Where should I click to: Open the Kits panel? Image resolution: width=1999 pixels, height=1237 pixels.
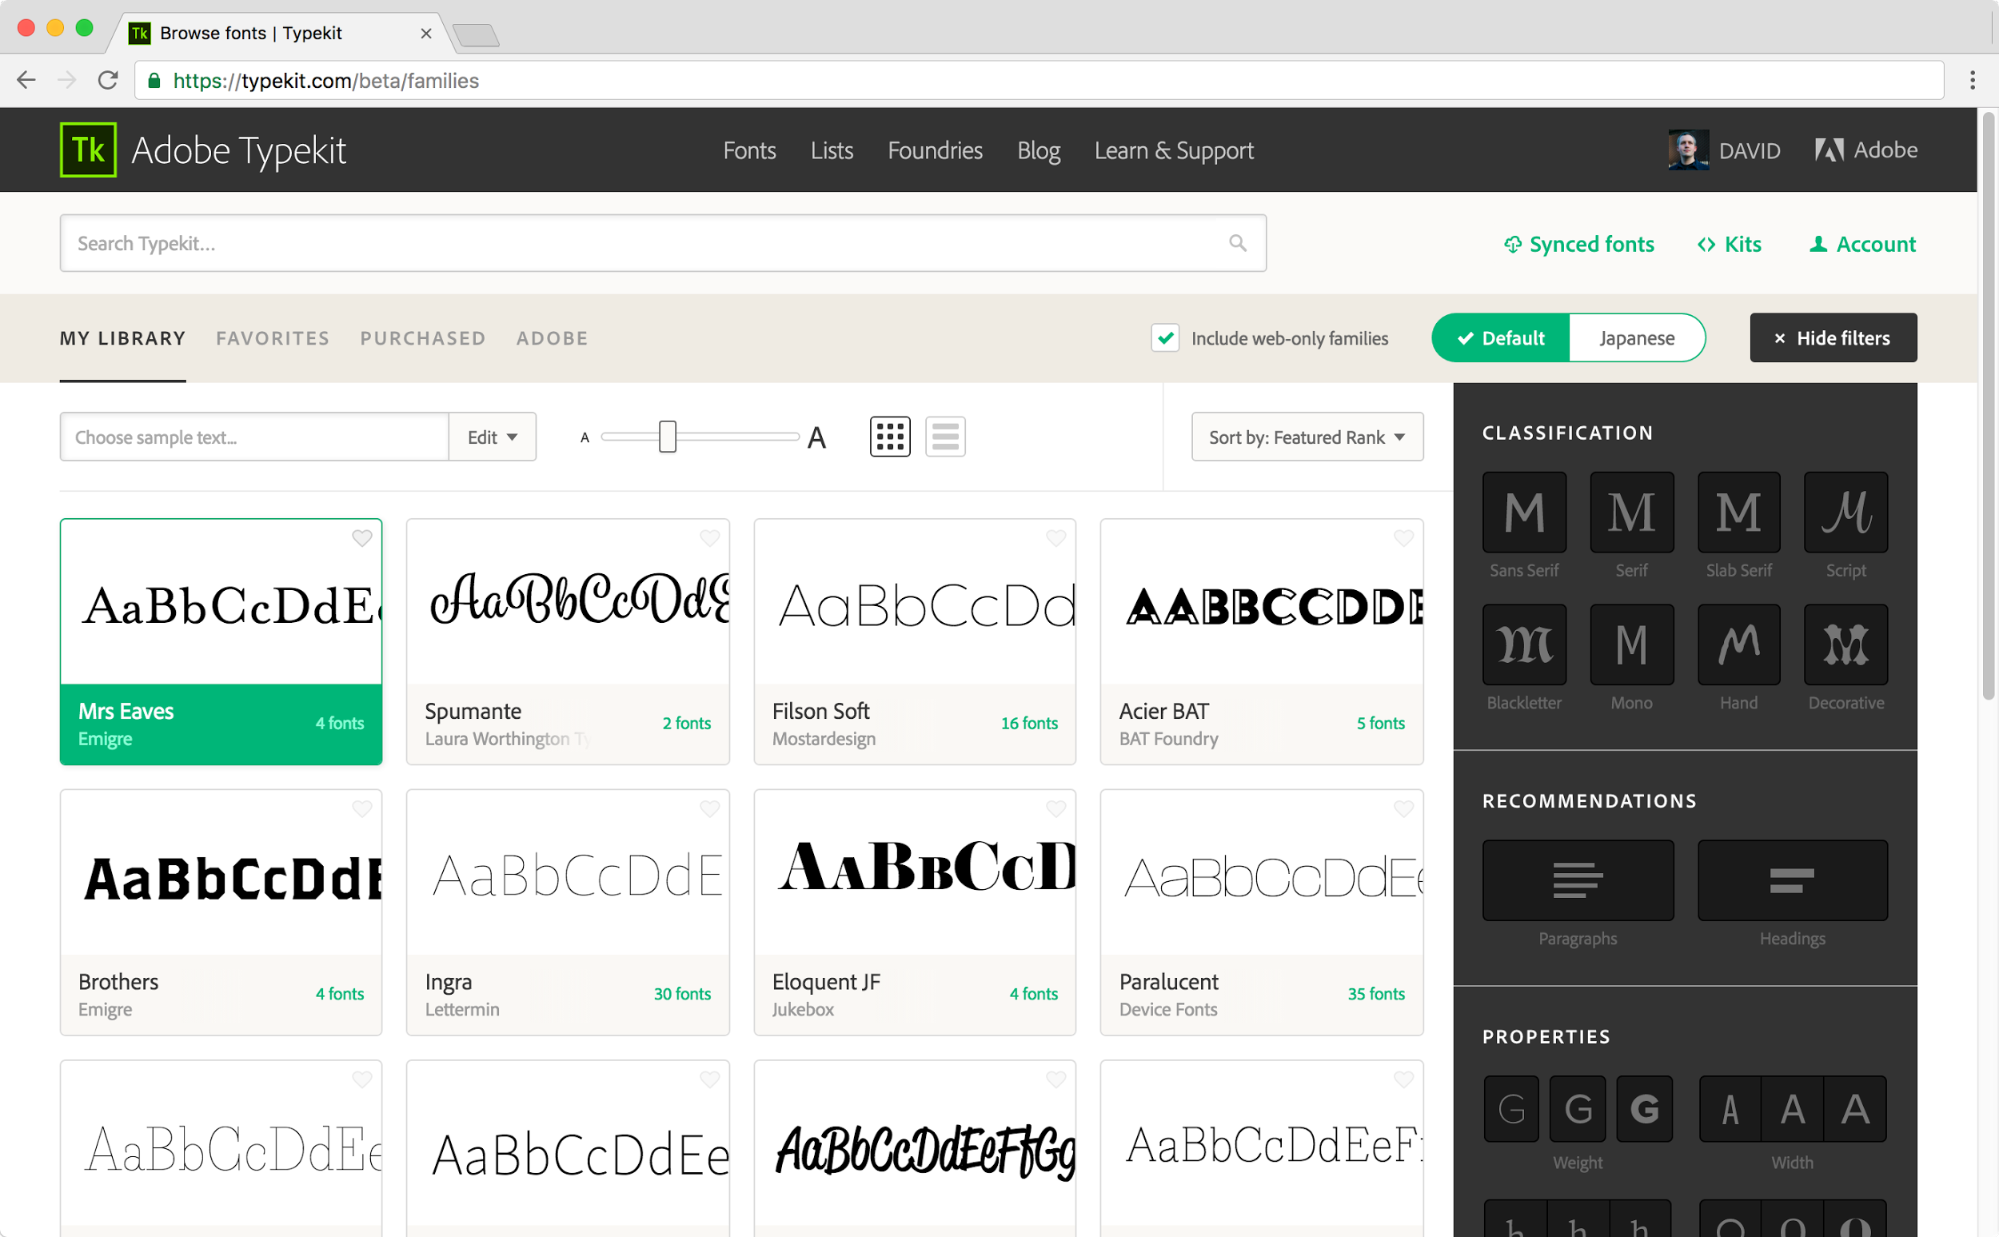coord(1732,243)
